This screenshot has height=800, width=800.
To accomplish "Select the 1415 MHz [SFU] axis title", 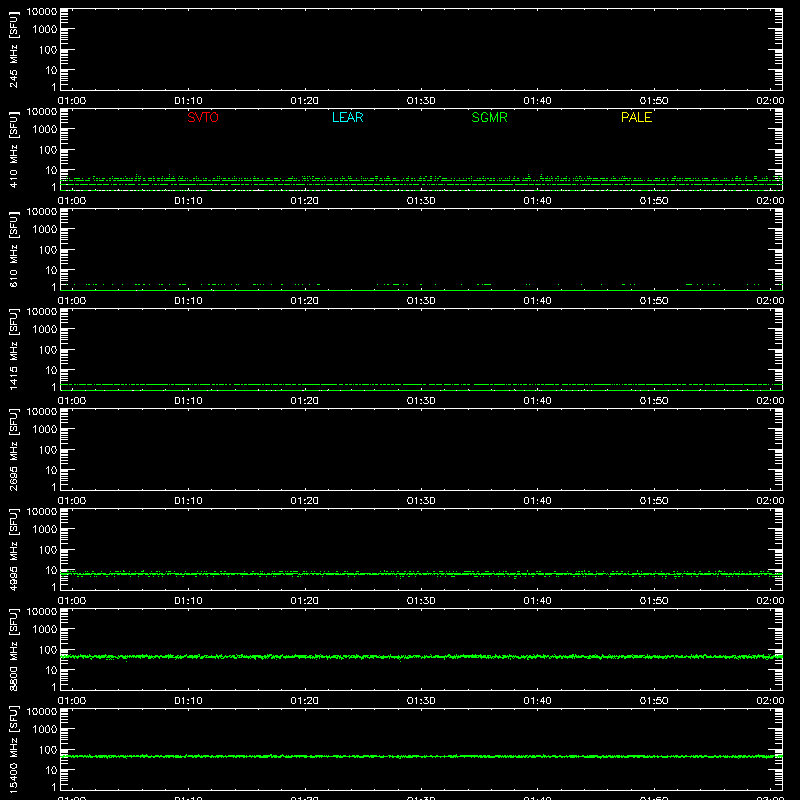I will click(x=13, y=349).
